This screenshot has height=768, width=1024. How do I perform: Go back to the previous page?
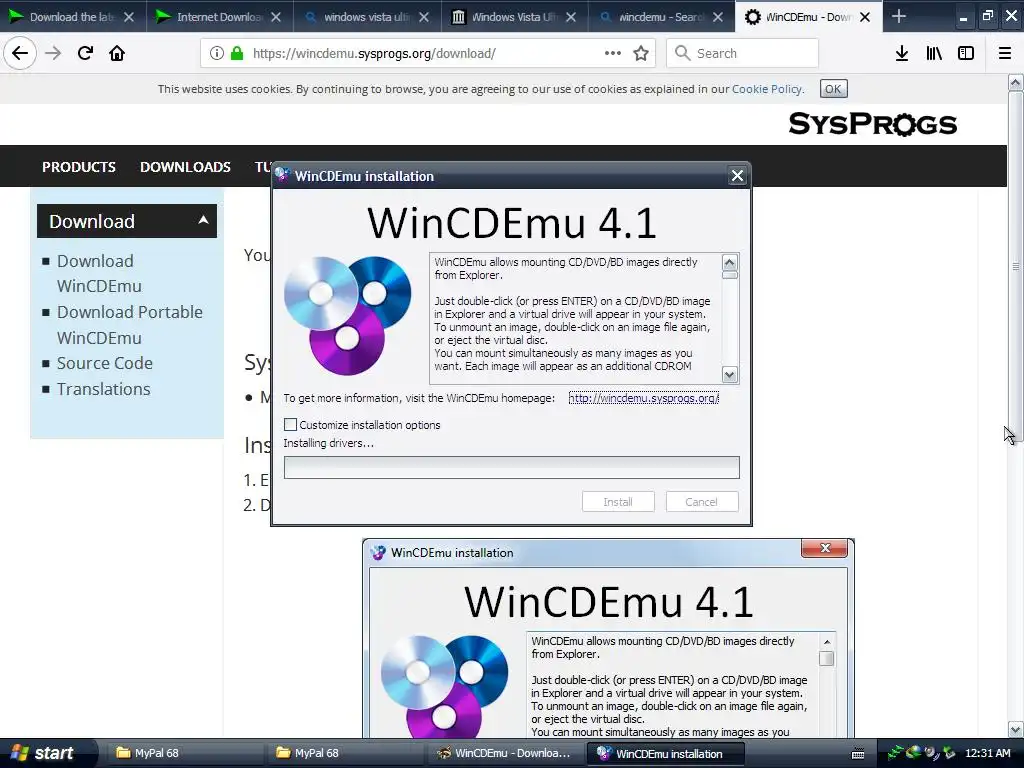20,53
